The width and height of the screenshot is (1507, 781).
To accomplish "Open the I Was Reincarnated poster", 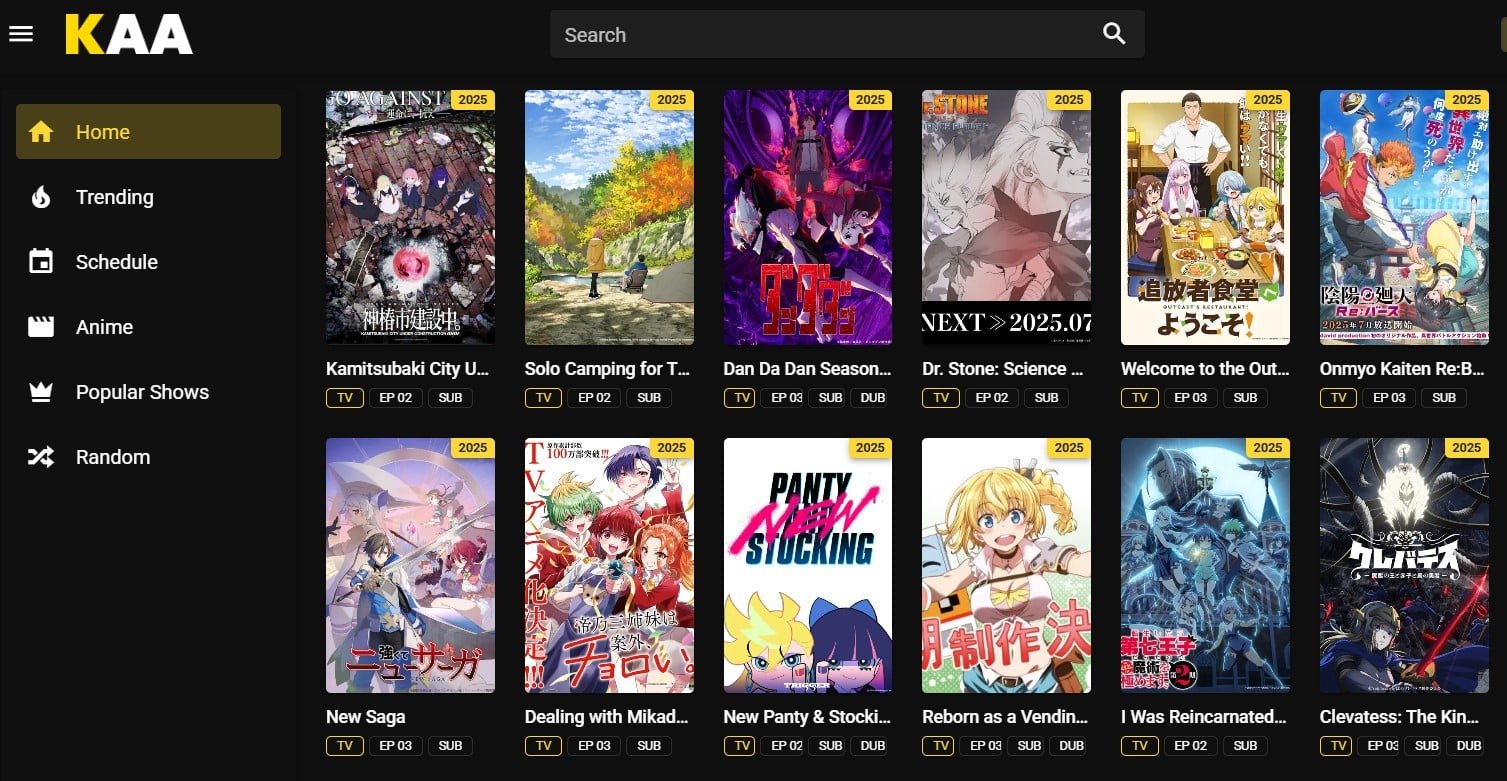I will pyautogui.click(x=1205, y=565).
